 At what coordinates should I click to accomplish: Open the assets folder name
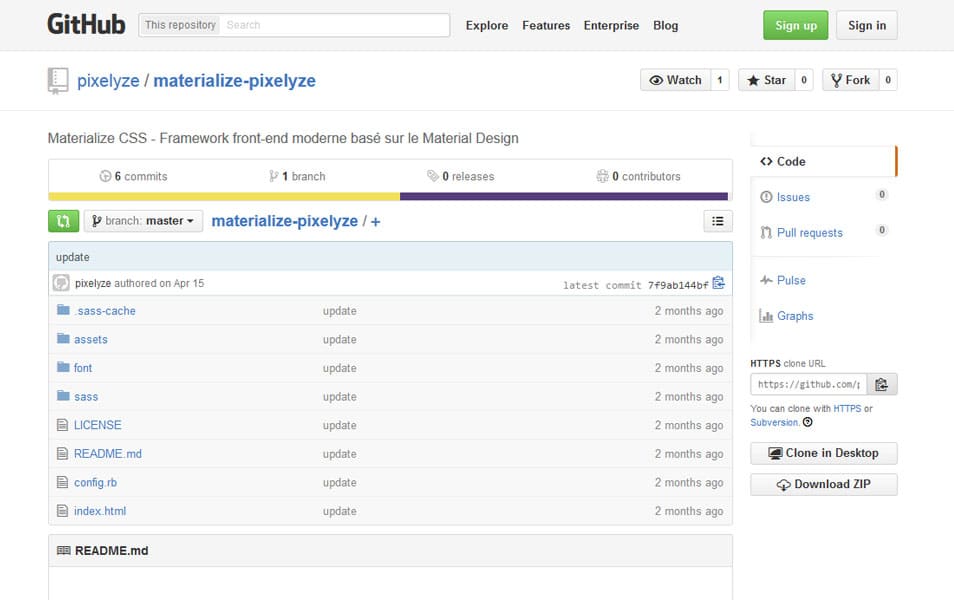pyautogui.click(x=91, y=340)
